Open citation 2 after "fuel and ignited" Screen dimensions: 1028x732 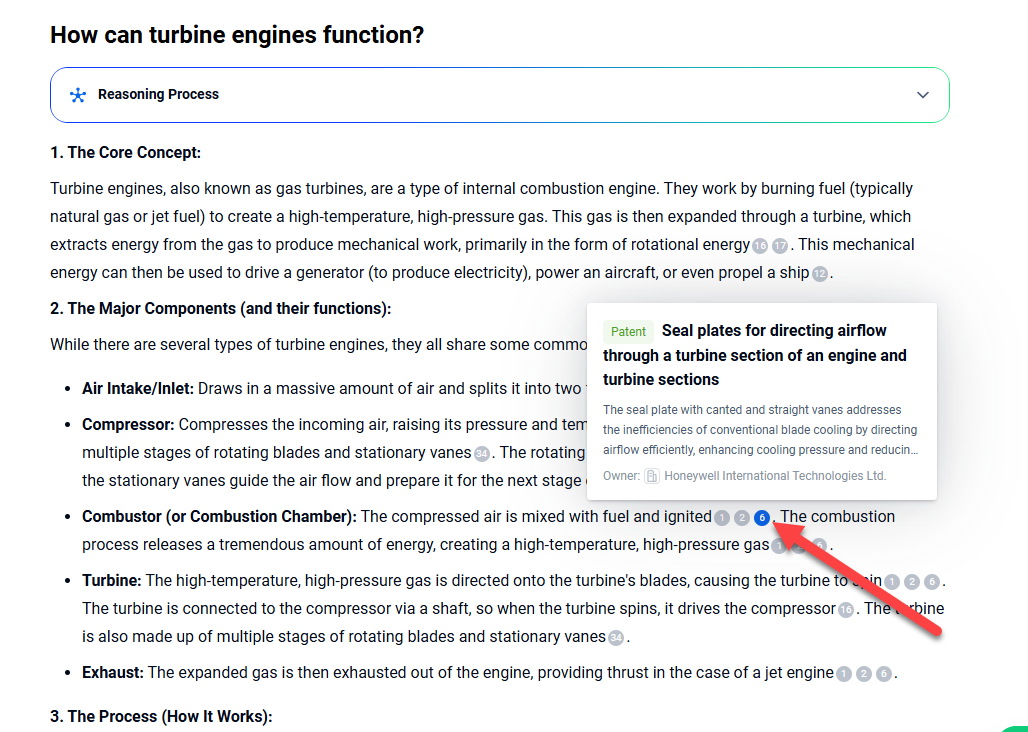click(742, 518)
